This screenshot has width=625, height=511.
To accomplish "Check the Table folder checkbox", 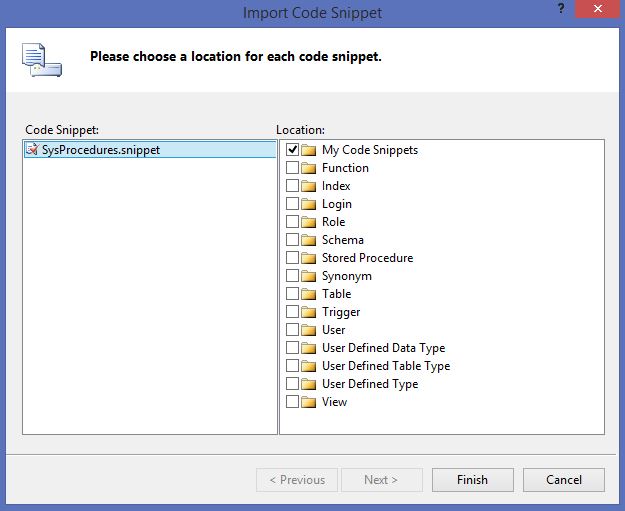I will [x=292, y=294].
